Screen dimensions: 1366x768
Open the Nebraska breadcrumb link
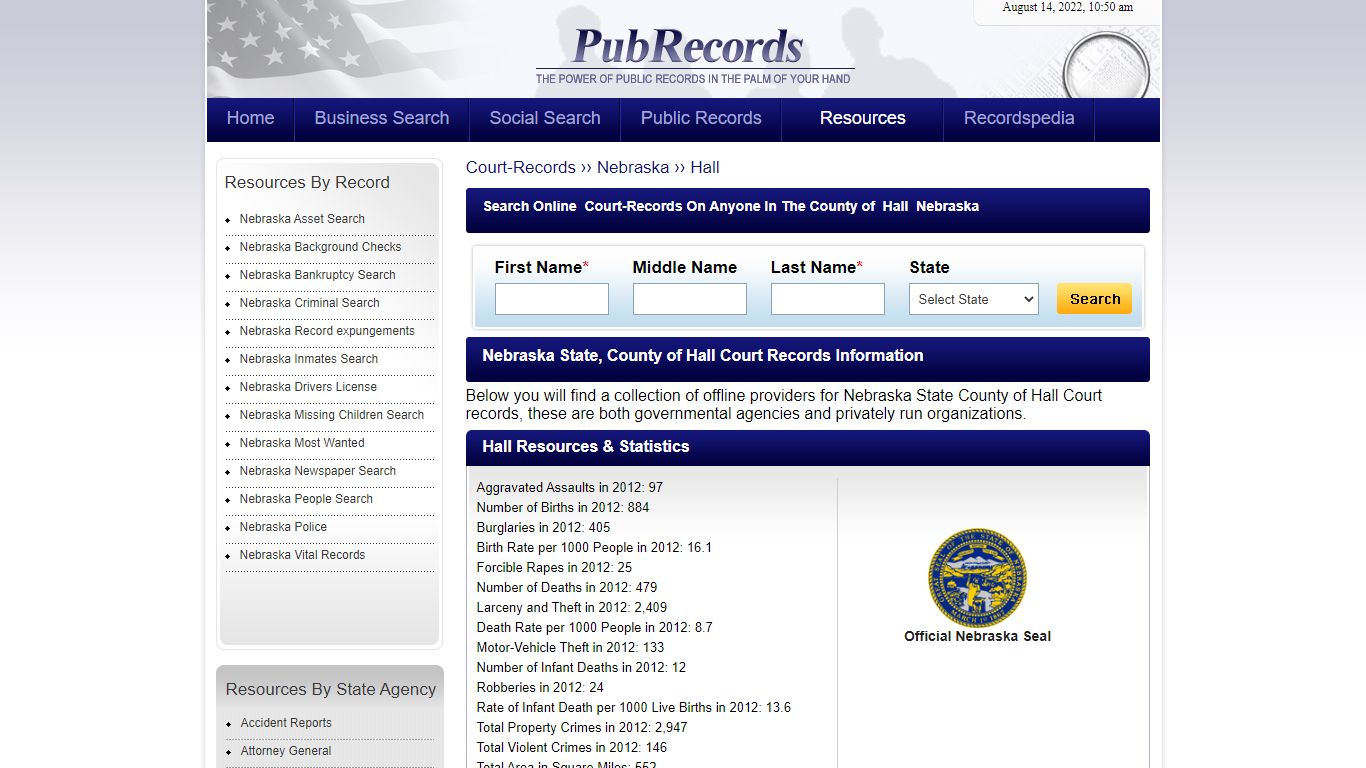632,167
